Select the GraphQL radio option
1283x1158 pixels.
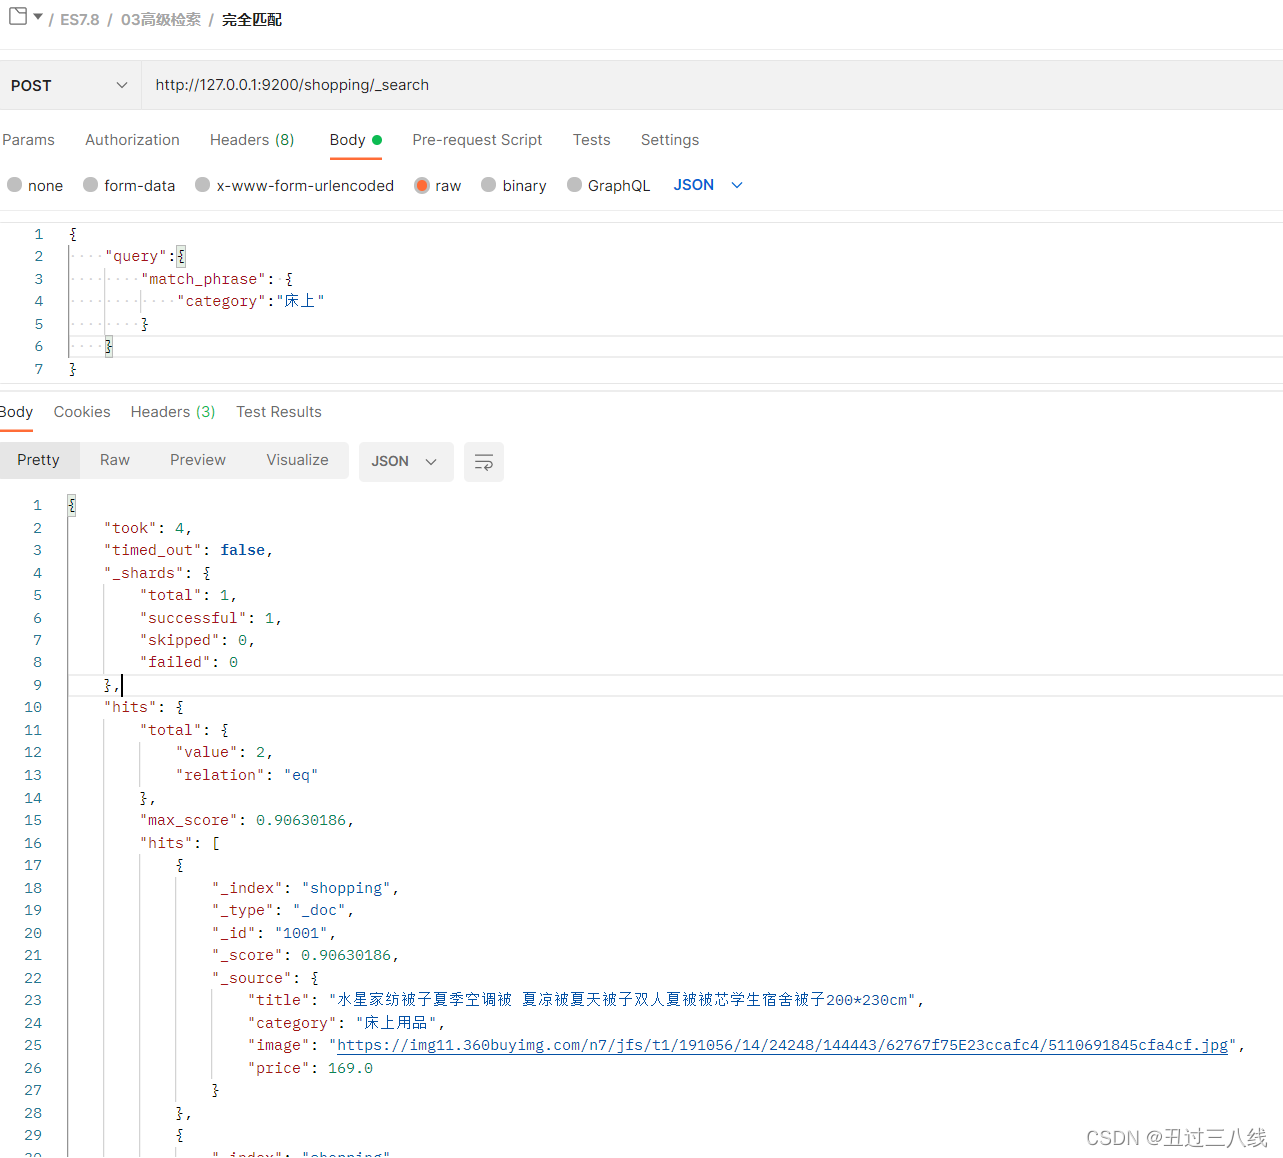pyautogui.click(x=575, y=185)
